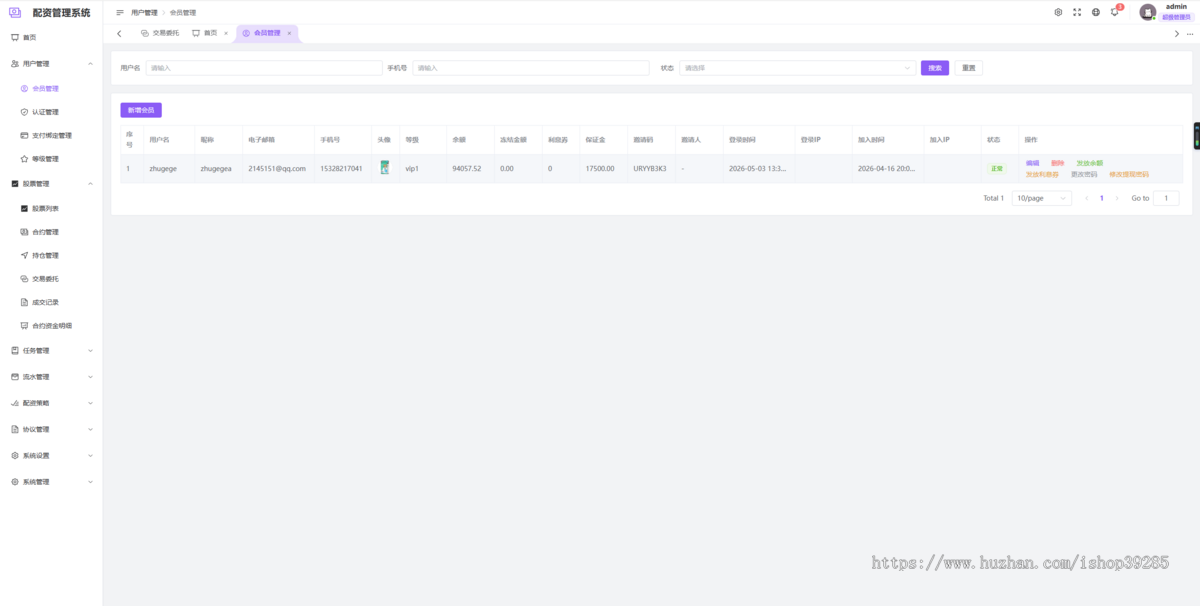The height and width of the screenshot is (606, 1200).
Task: Click 修改提现密码 for zhugege
Action: (x=1129, y=174)
